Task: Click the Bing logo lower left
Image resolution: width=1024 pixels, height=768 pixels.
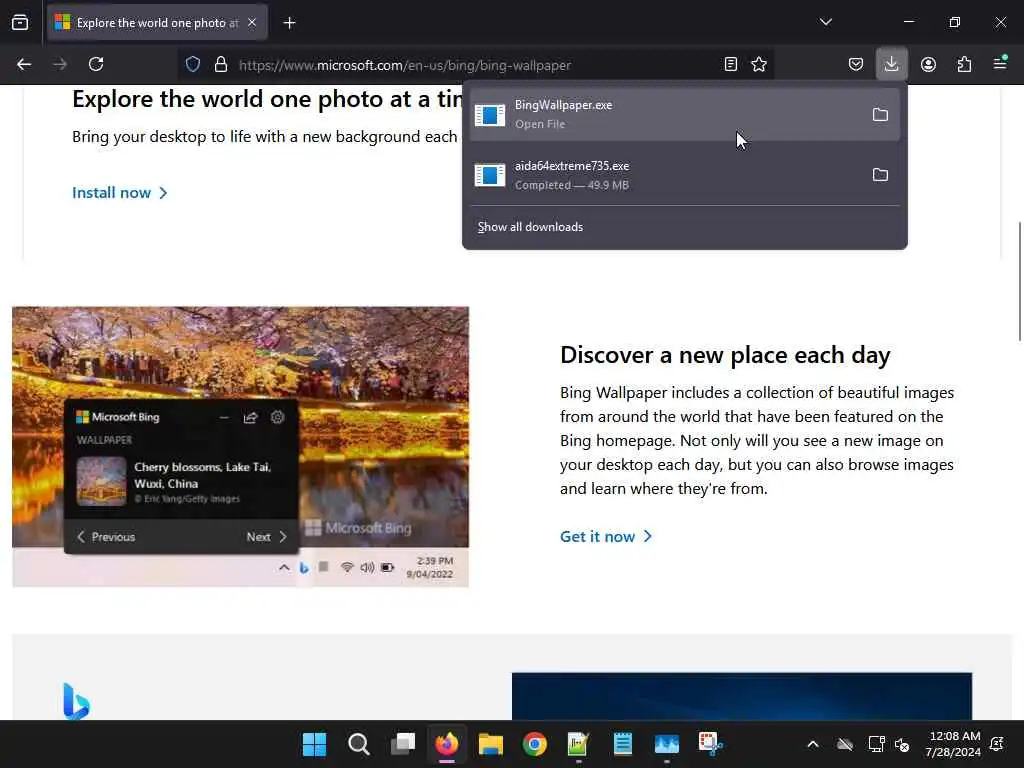Action: [76, 701]
